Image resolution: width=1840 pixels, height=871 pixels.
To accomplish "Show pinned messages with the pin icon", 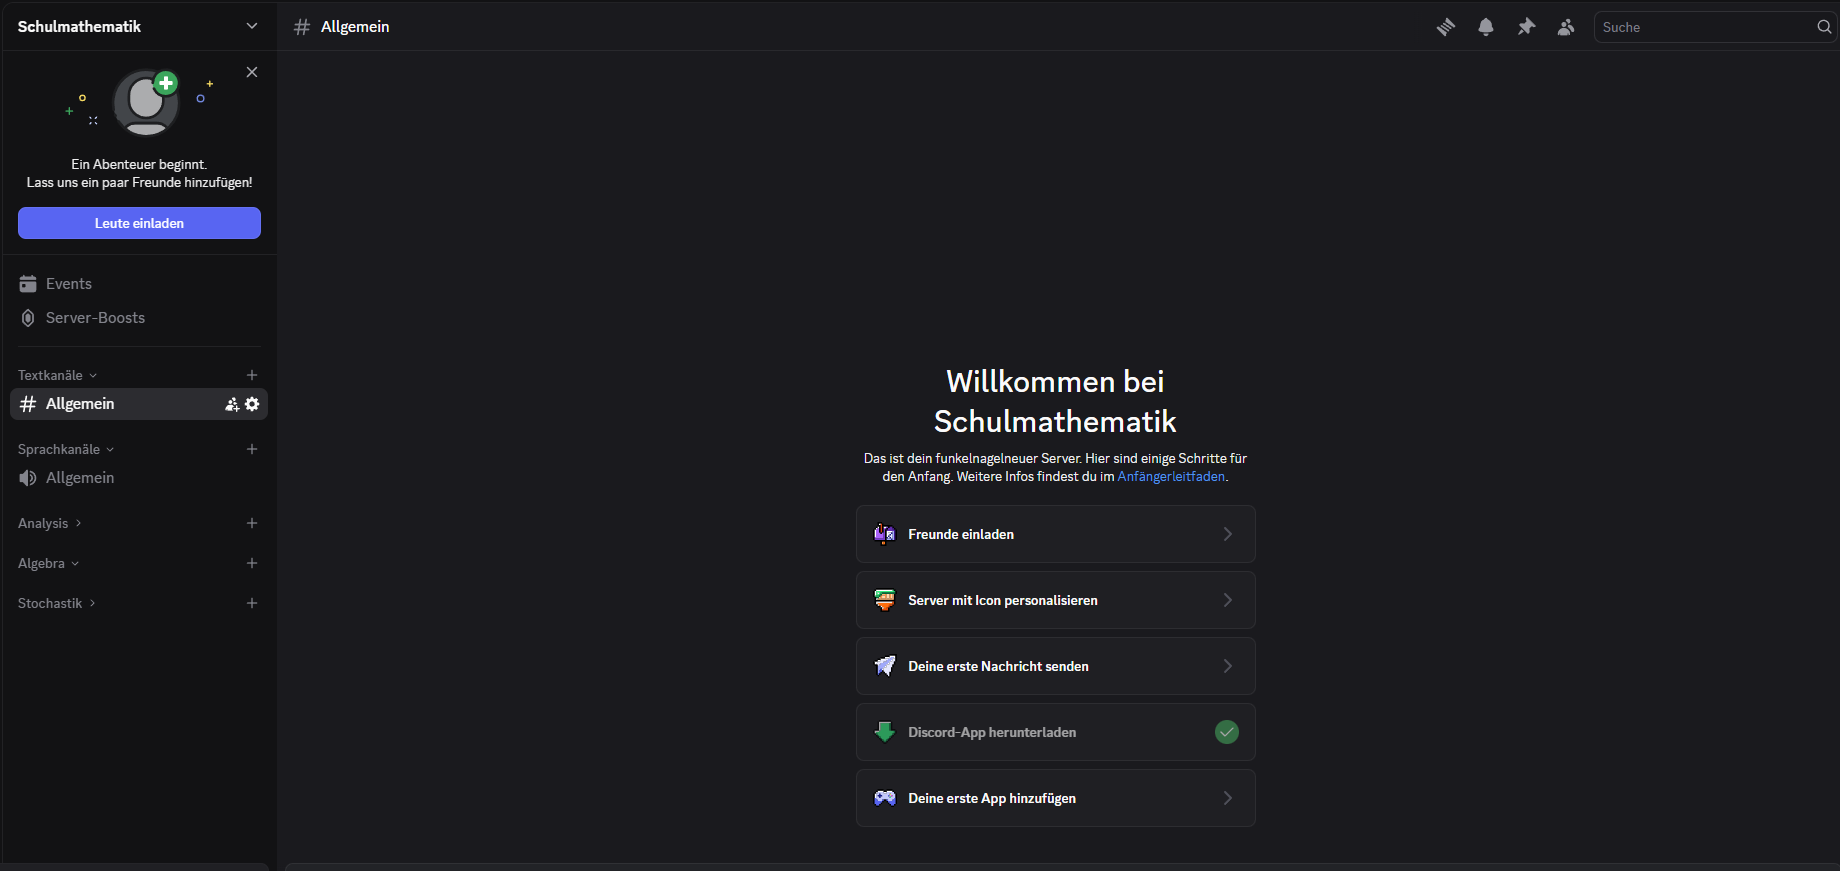I will coord(1526,27).
